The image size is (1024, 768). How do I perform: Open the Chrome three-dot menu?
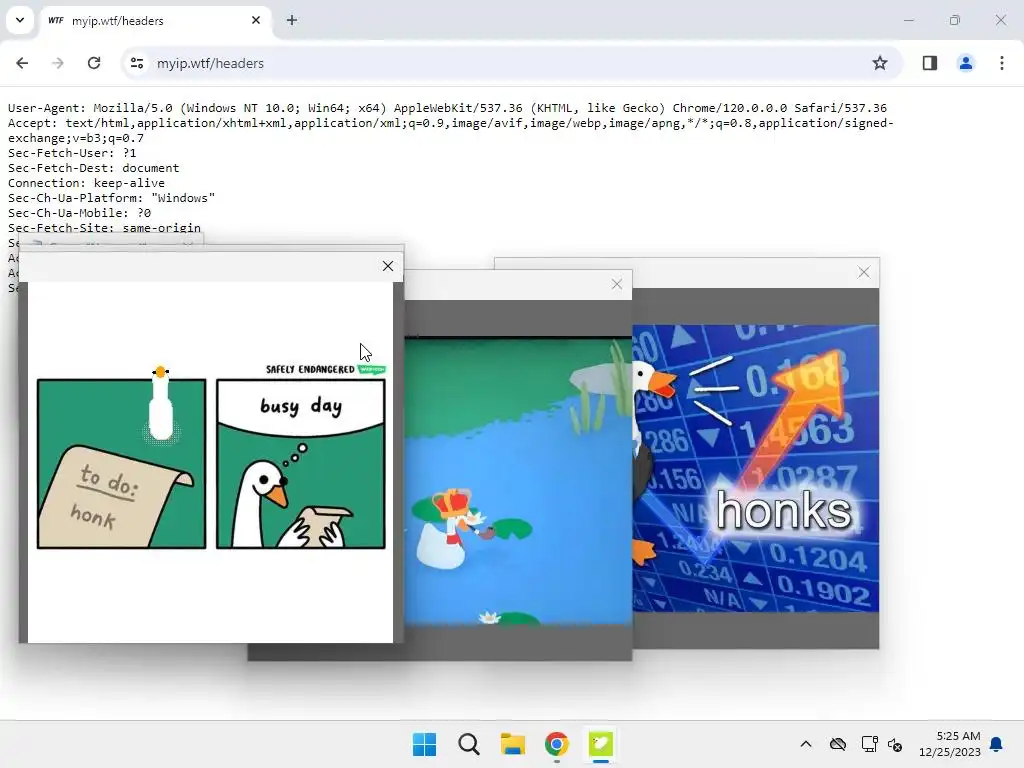pos(1002,63)
